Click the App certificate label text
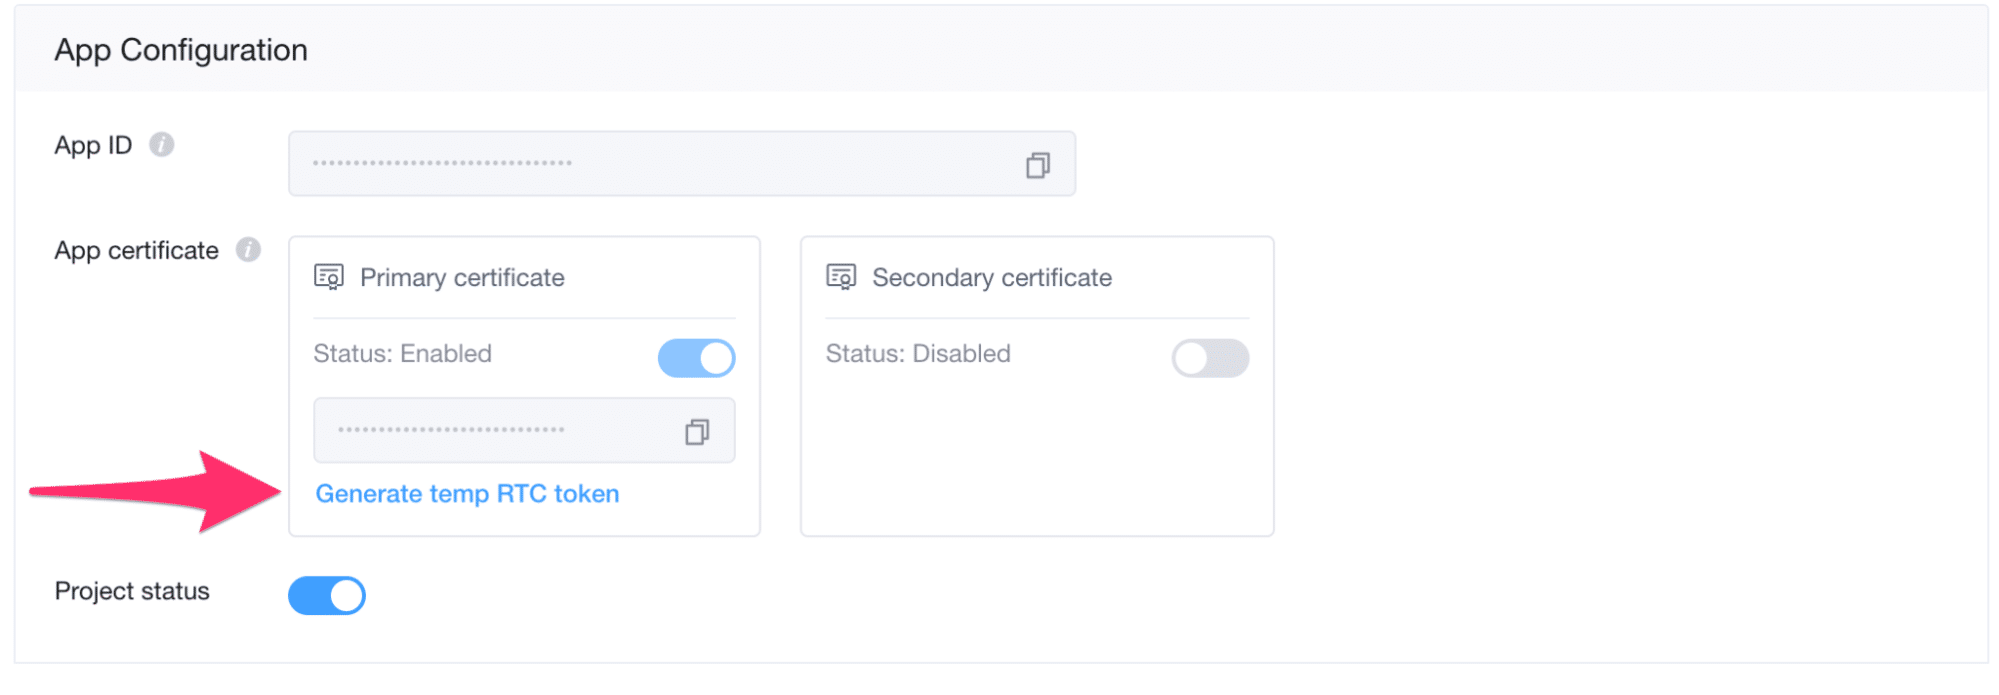This screenshot has height=695, width=1999. [136, 251]
